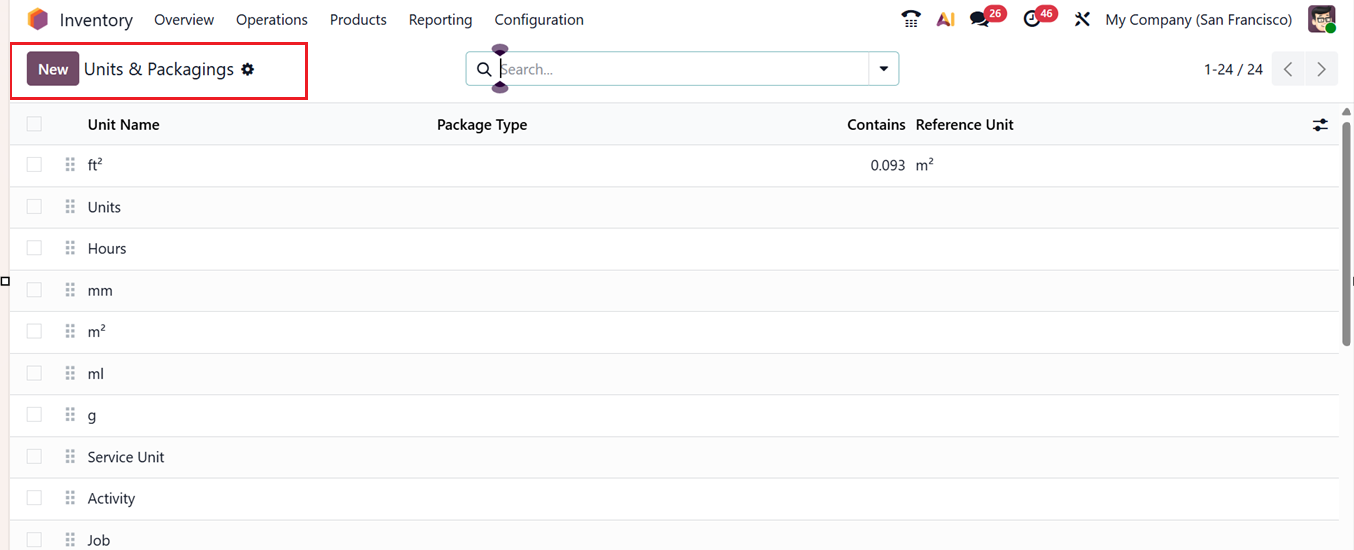Click into the Search input field
This screenshot has width=1354, height=550.
[x=680, y=69]
